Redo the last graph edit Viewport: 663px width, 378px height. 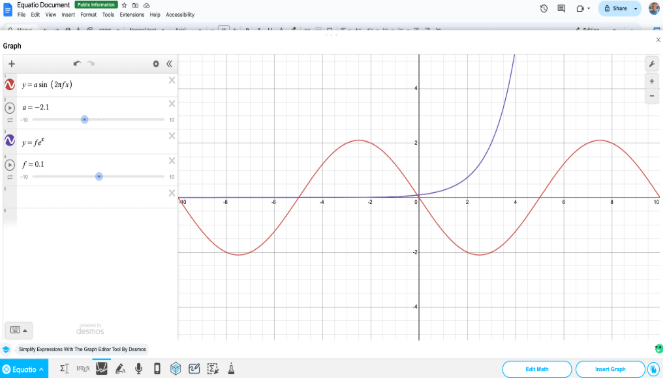tap(90, 63)
